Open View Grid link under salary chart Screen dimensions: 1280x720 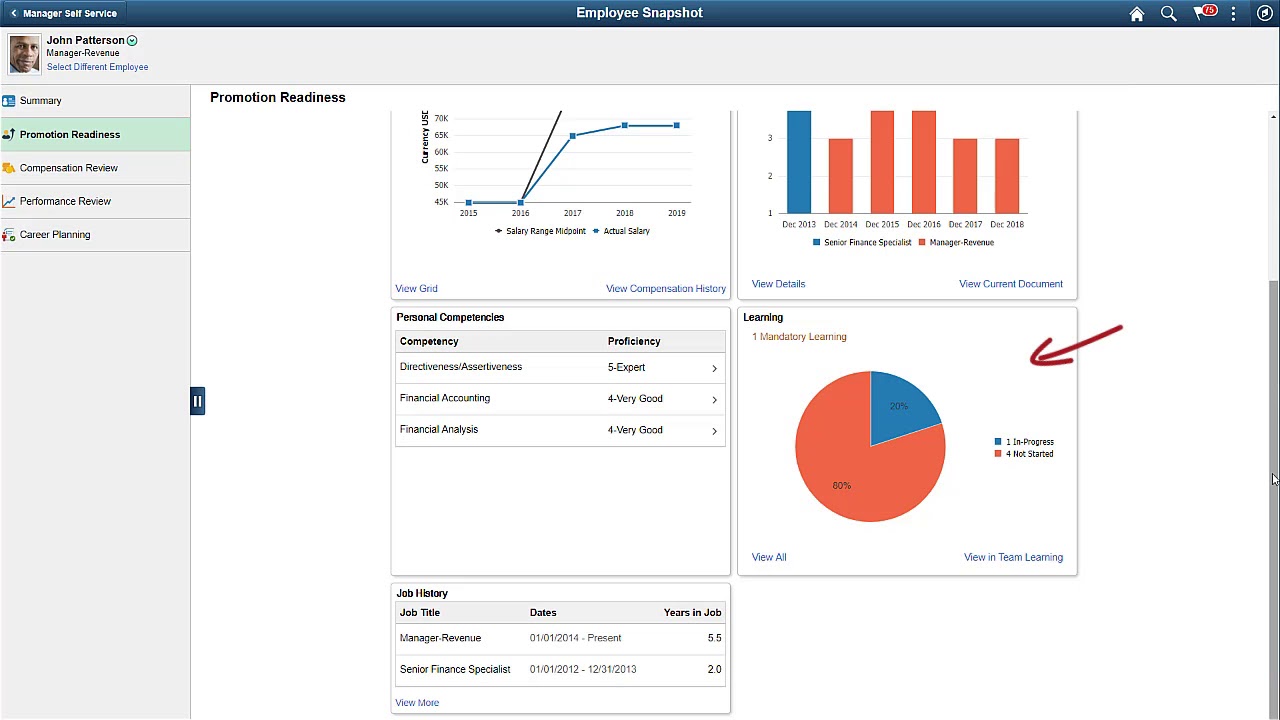[416, 289]
